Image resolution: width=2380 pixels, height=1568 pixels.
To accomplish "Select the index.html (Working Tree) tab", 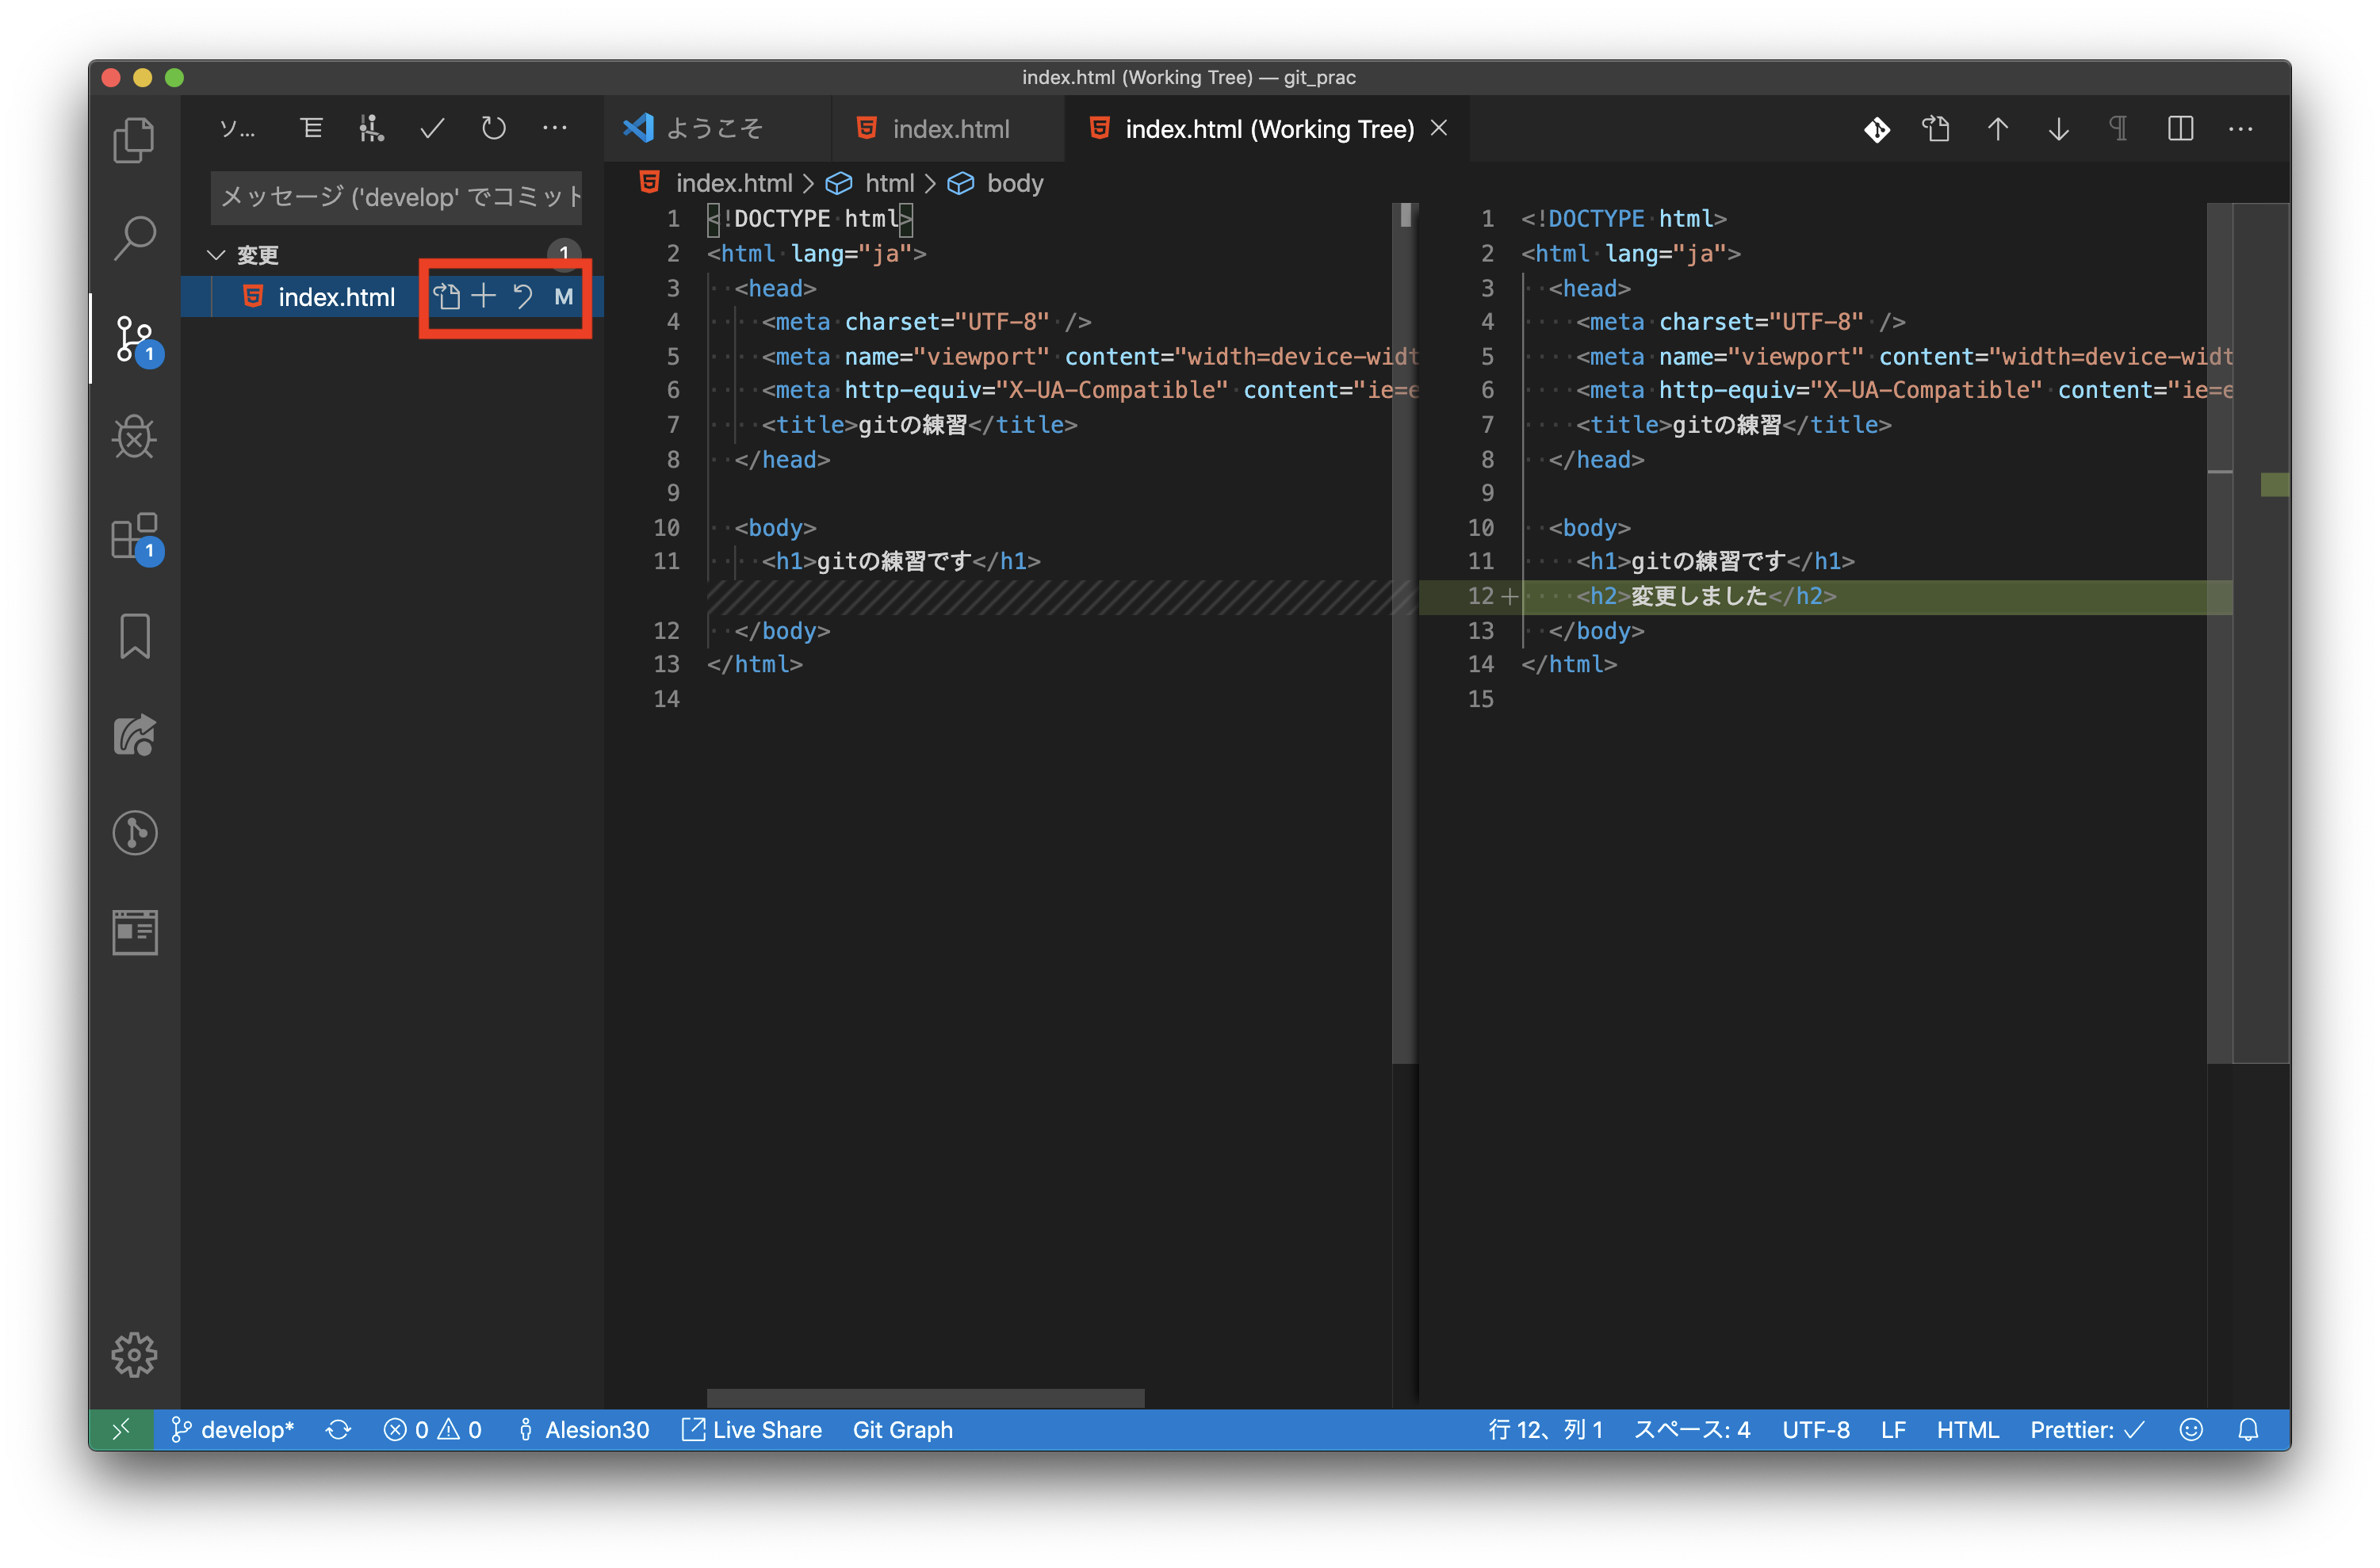I will tap(1269, 129).
